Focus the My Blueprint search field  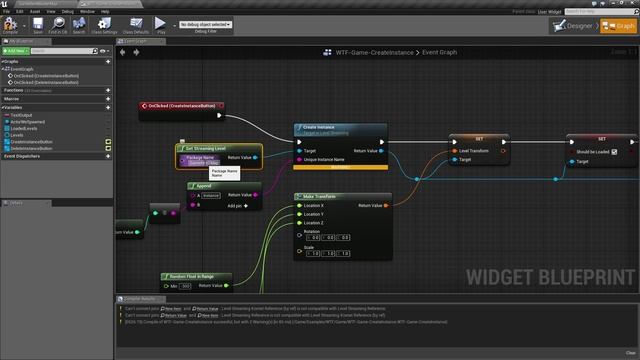click(61, 51)
